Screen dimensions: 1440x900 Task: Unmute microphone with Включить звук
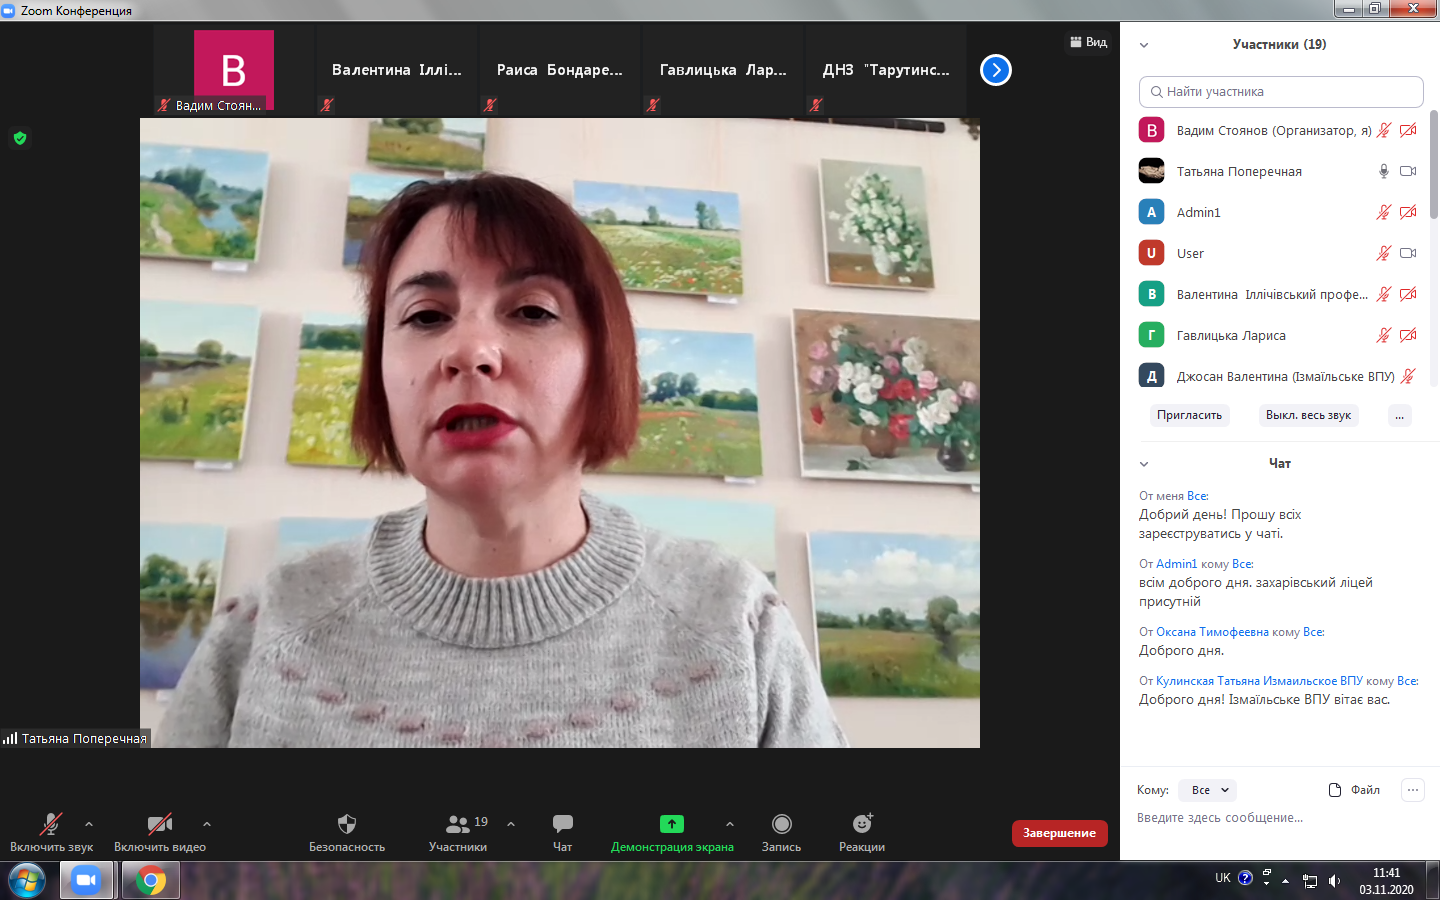51,824
